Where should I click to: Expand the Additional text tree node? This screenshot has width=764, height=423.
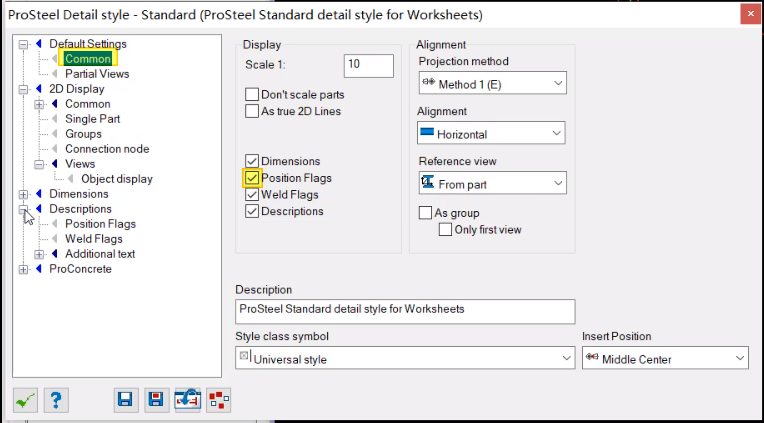(39, 254)
